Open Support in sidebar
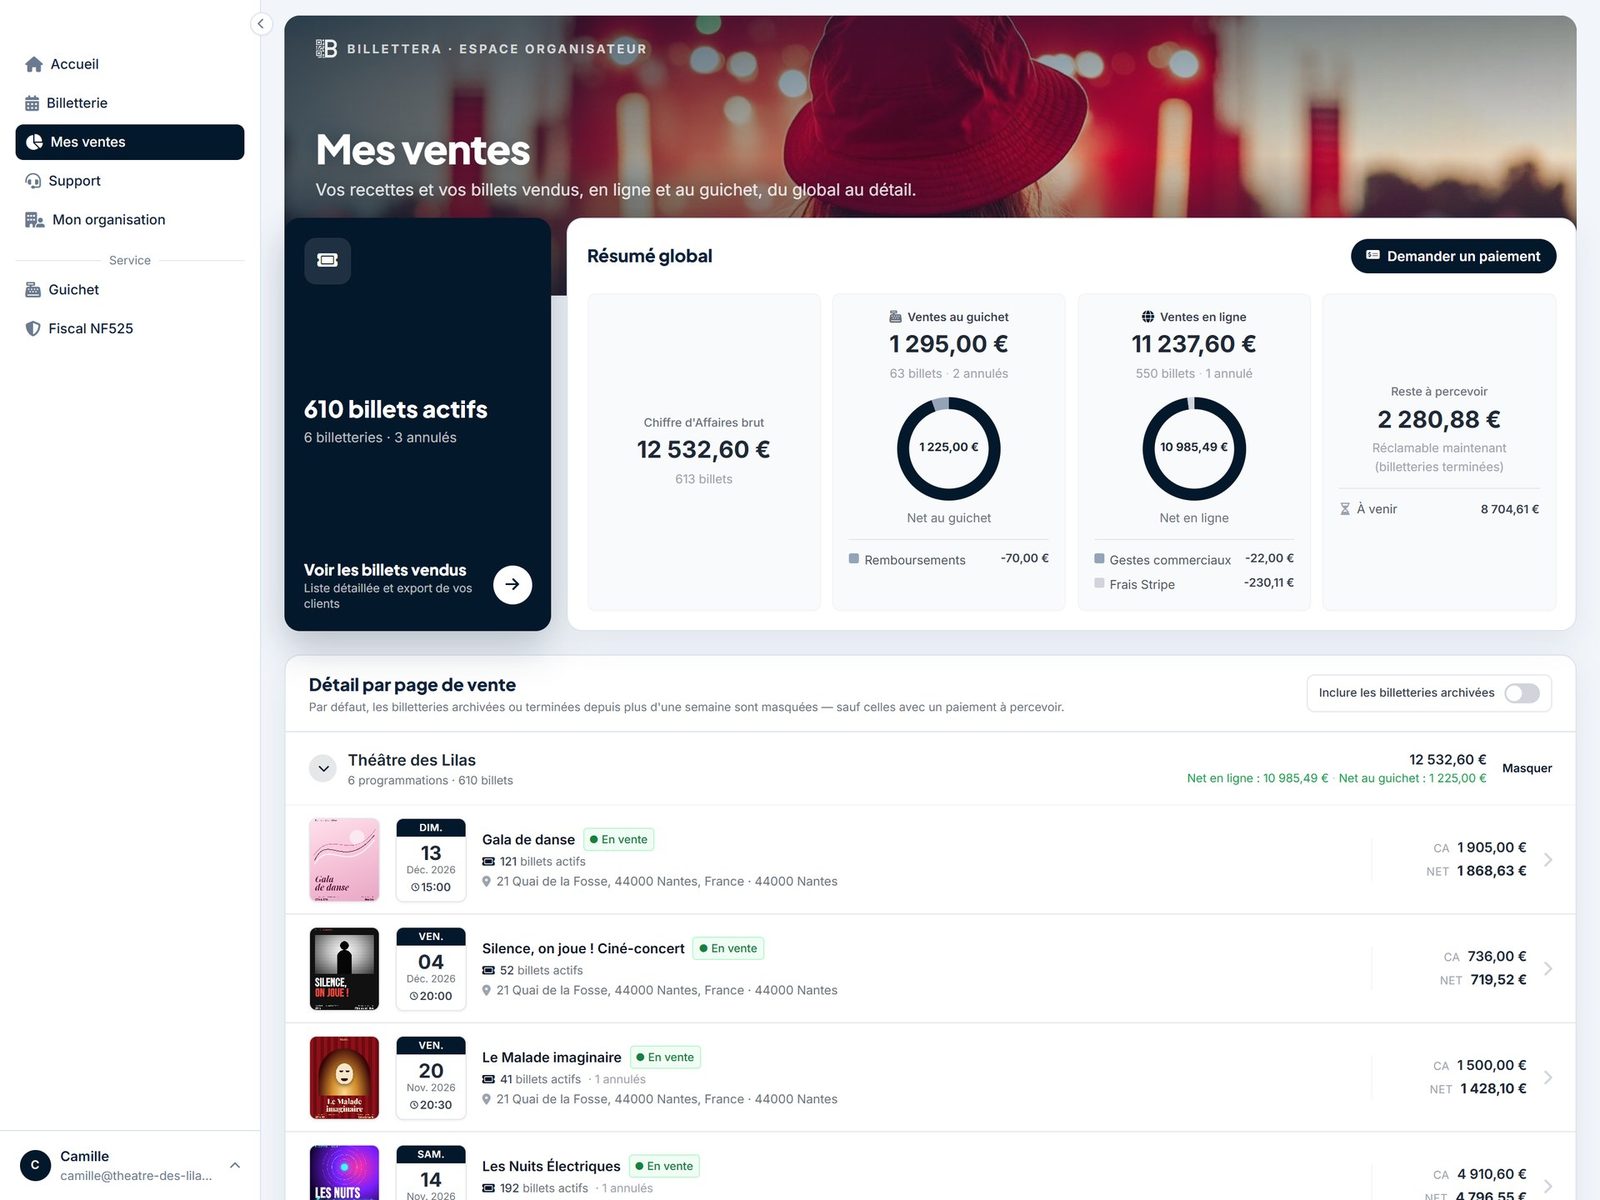This screenshot has width=1600, height=1200. (130, 181)
